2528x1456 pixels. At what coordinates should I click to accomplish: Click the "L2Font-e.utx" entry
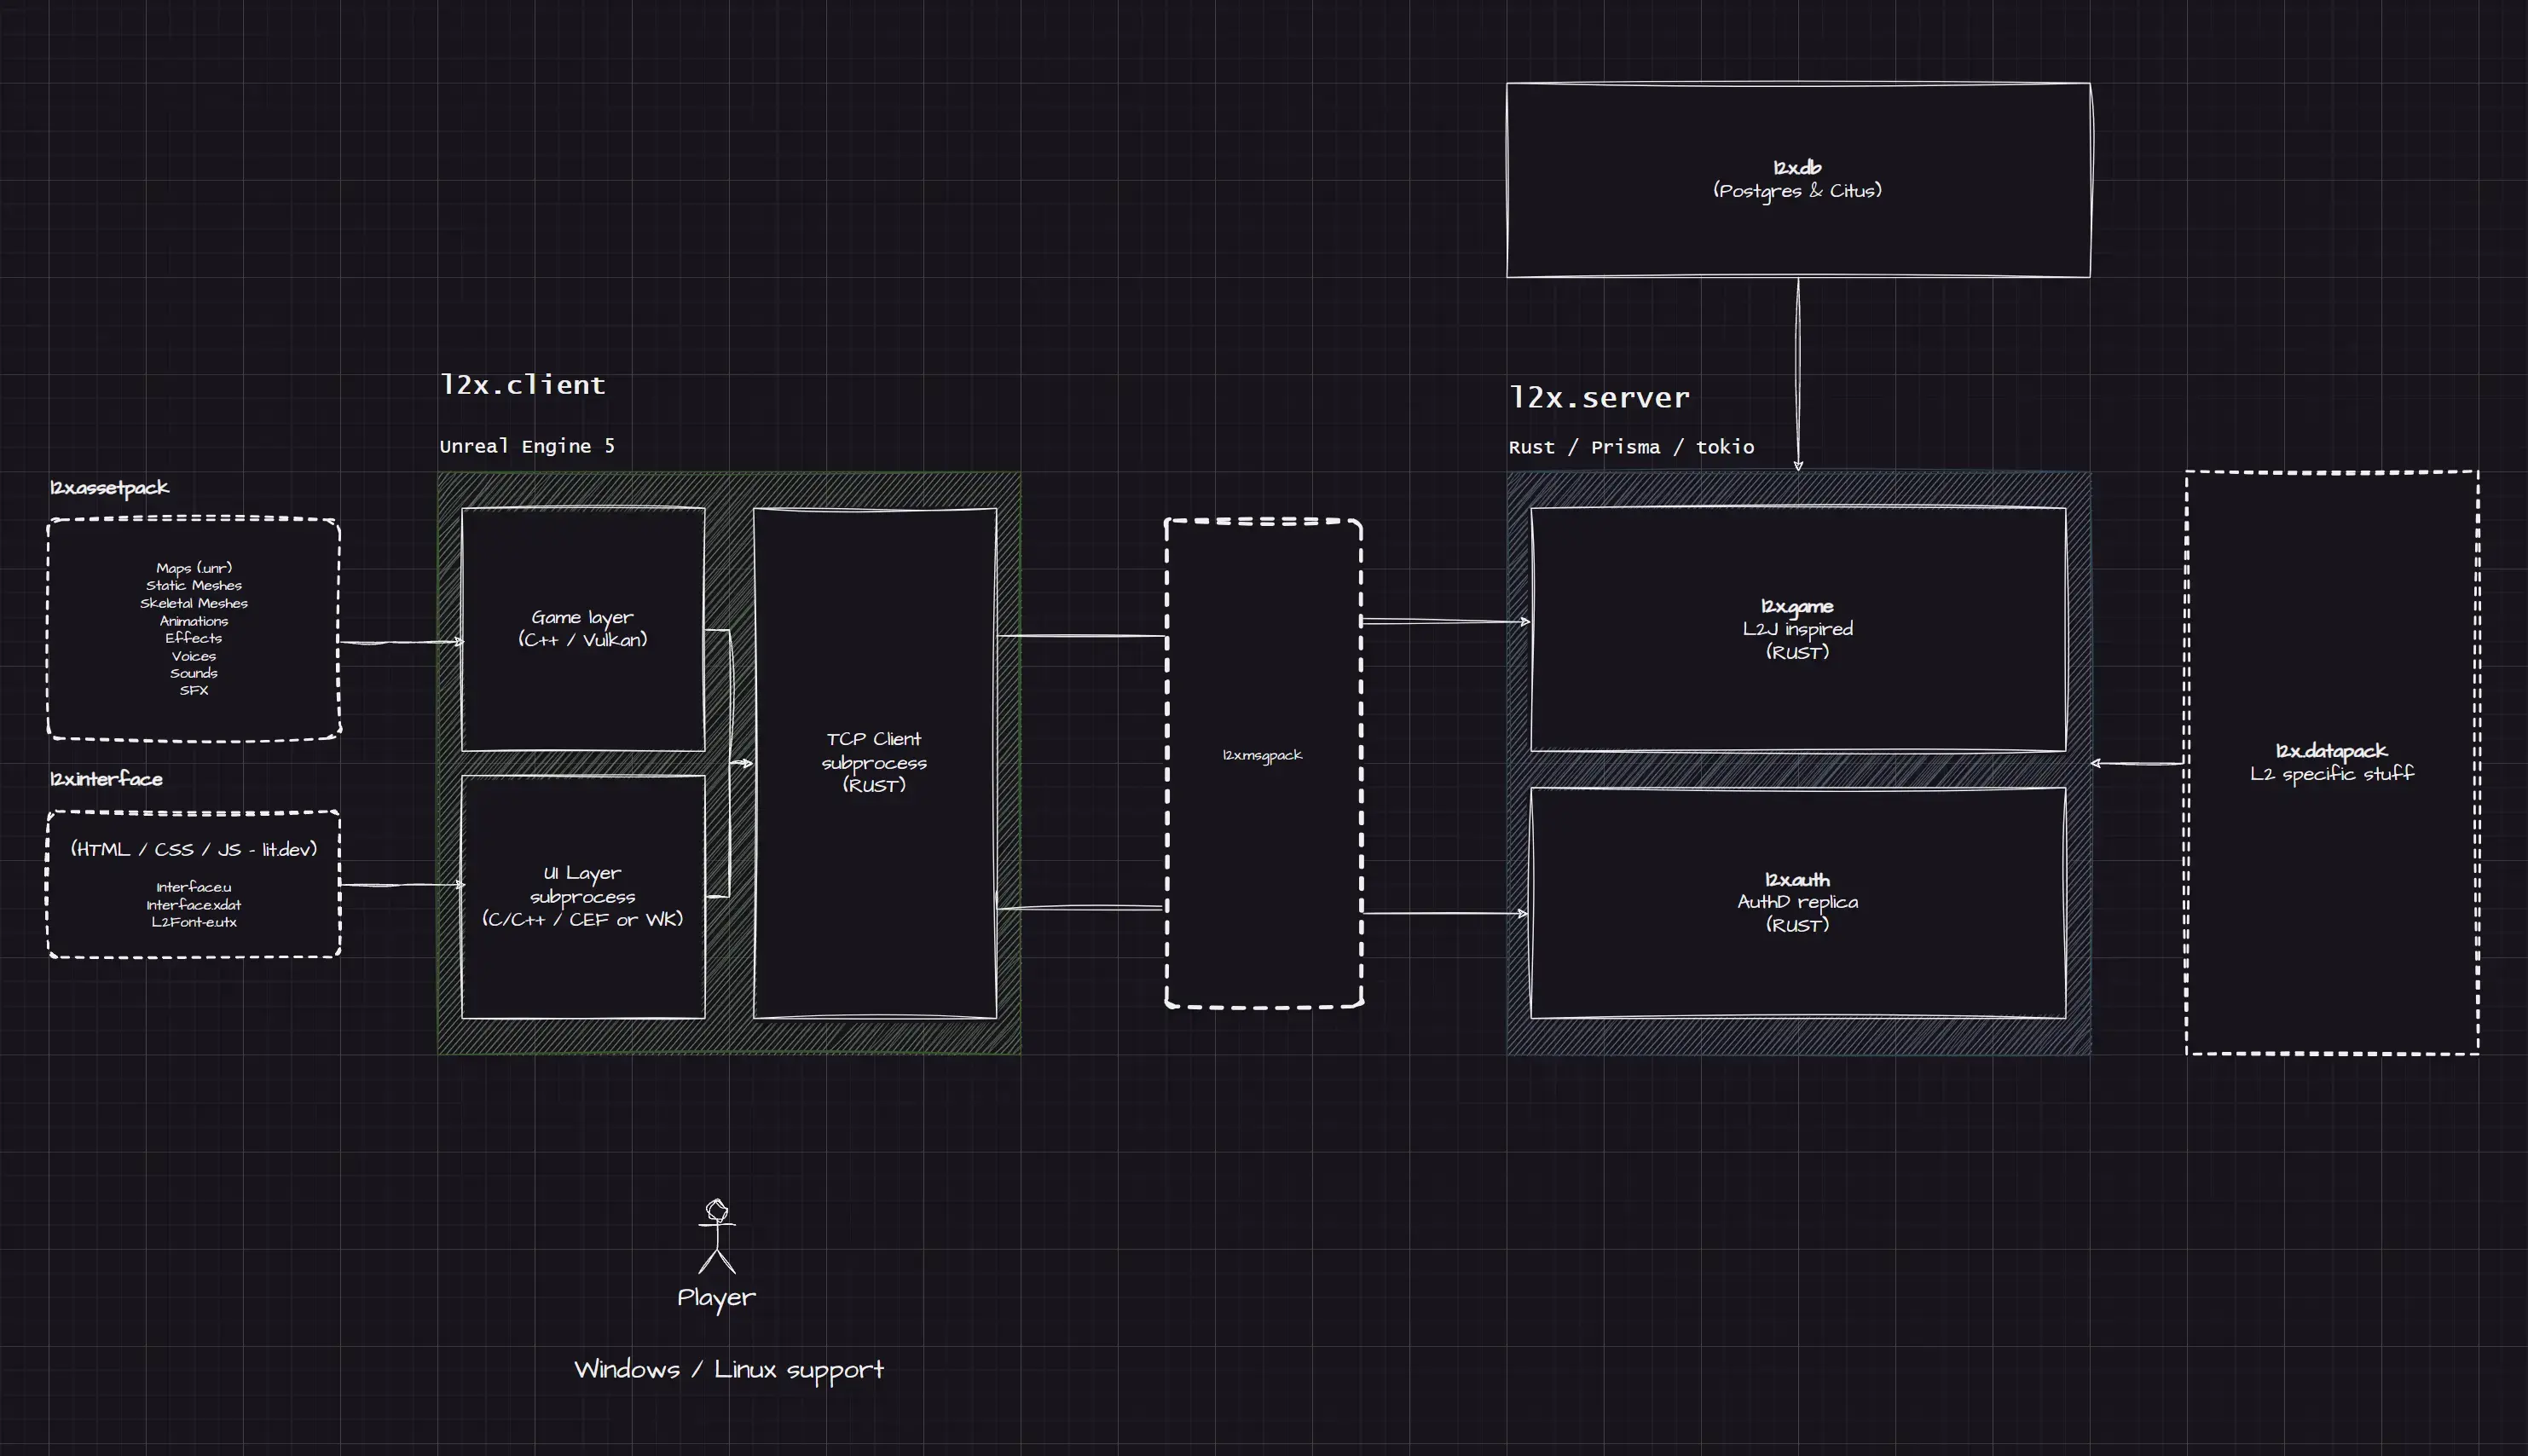click(x=194, y=922)
